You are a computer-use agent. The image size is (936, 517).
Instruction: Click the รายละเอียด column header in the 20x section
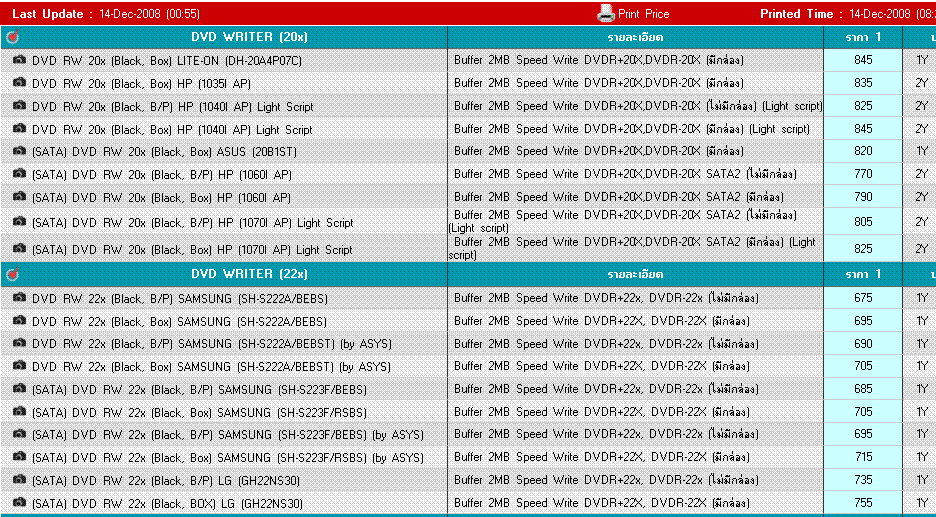pyautogui.click(x=635, y=37)
